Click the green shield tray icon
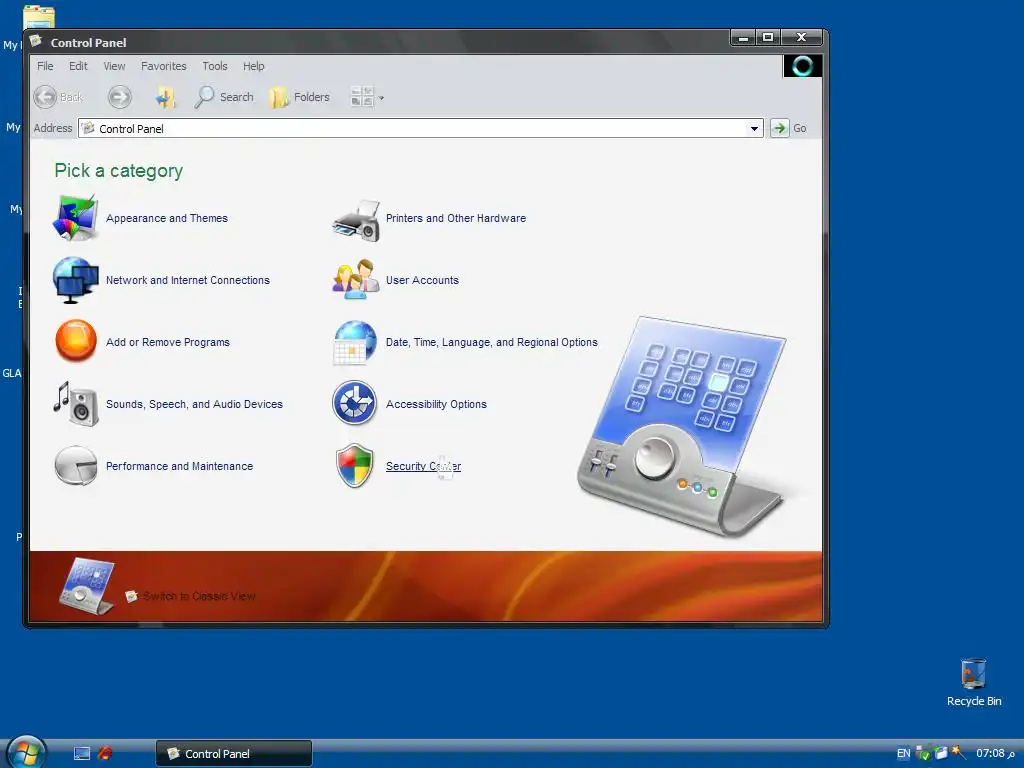 pyautogui.click(x=923, y=754)
